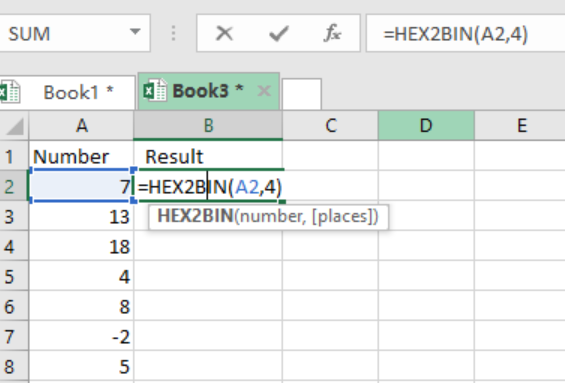Click the Excel icon on Book3 tab
The width and height of the screenshot is (565, 383).
tap(155, 90)
